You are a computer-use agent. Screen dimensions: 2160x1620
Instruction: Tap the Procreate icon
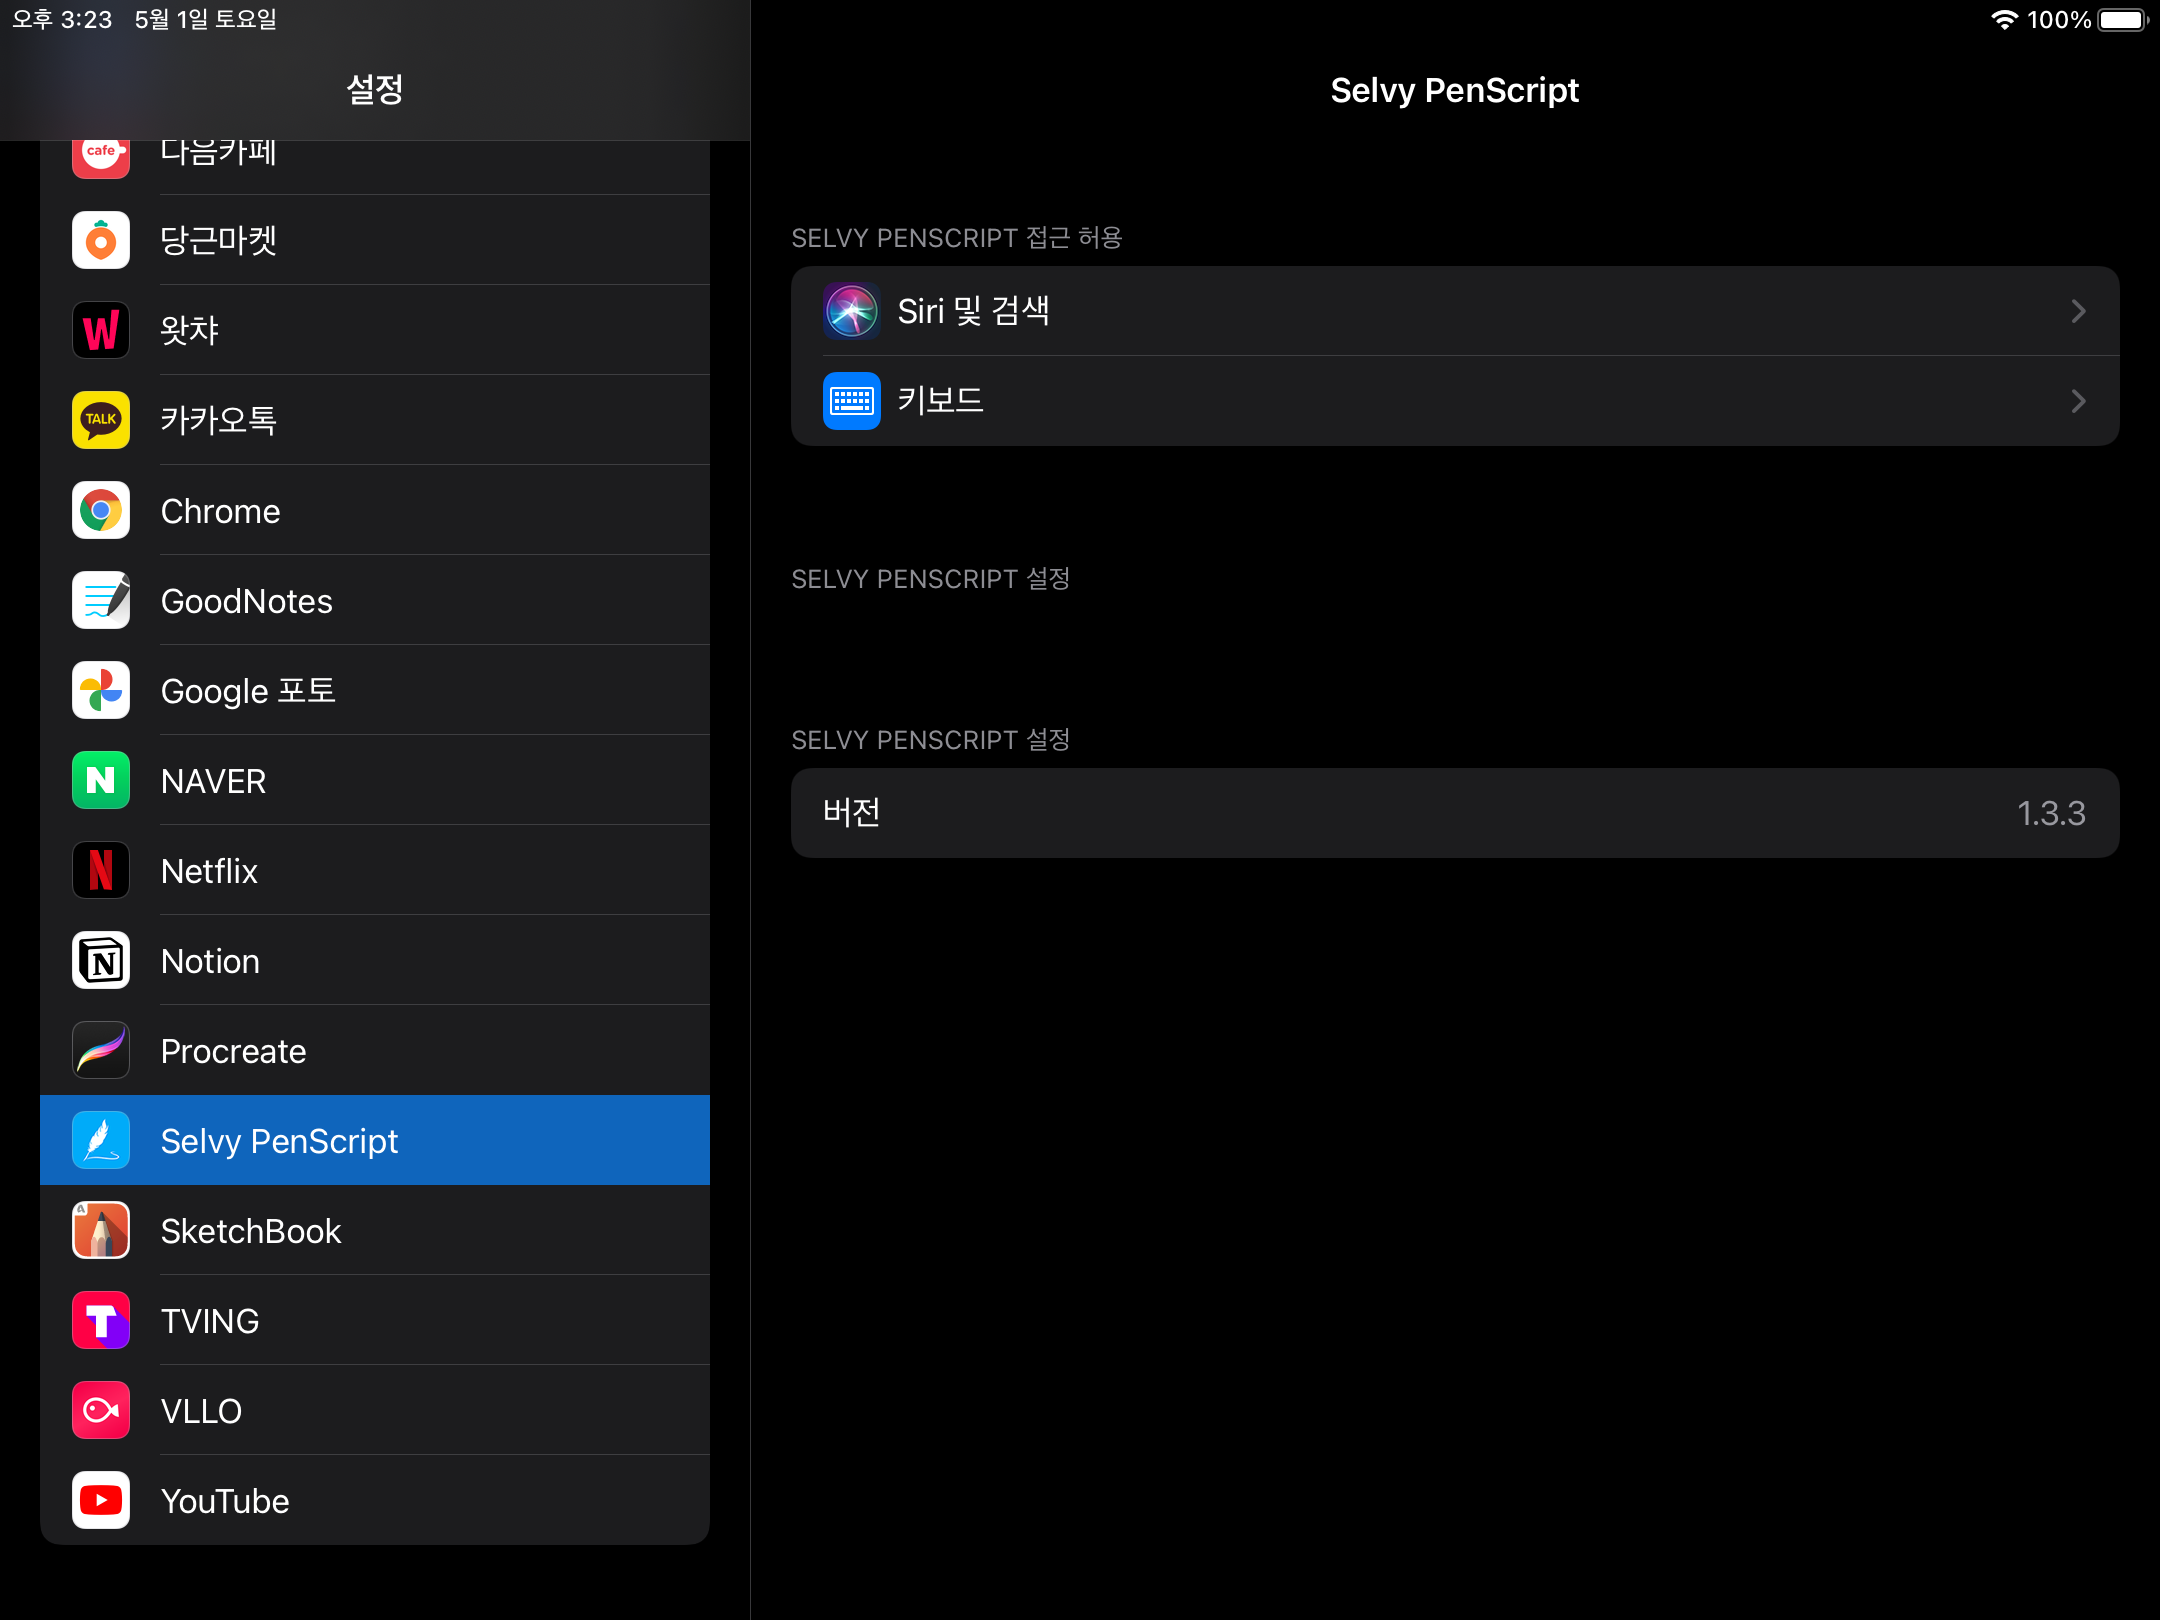coord(101,1051)
